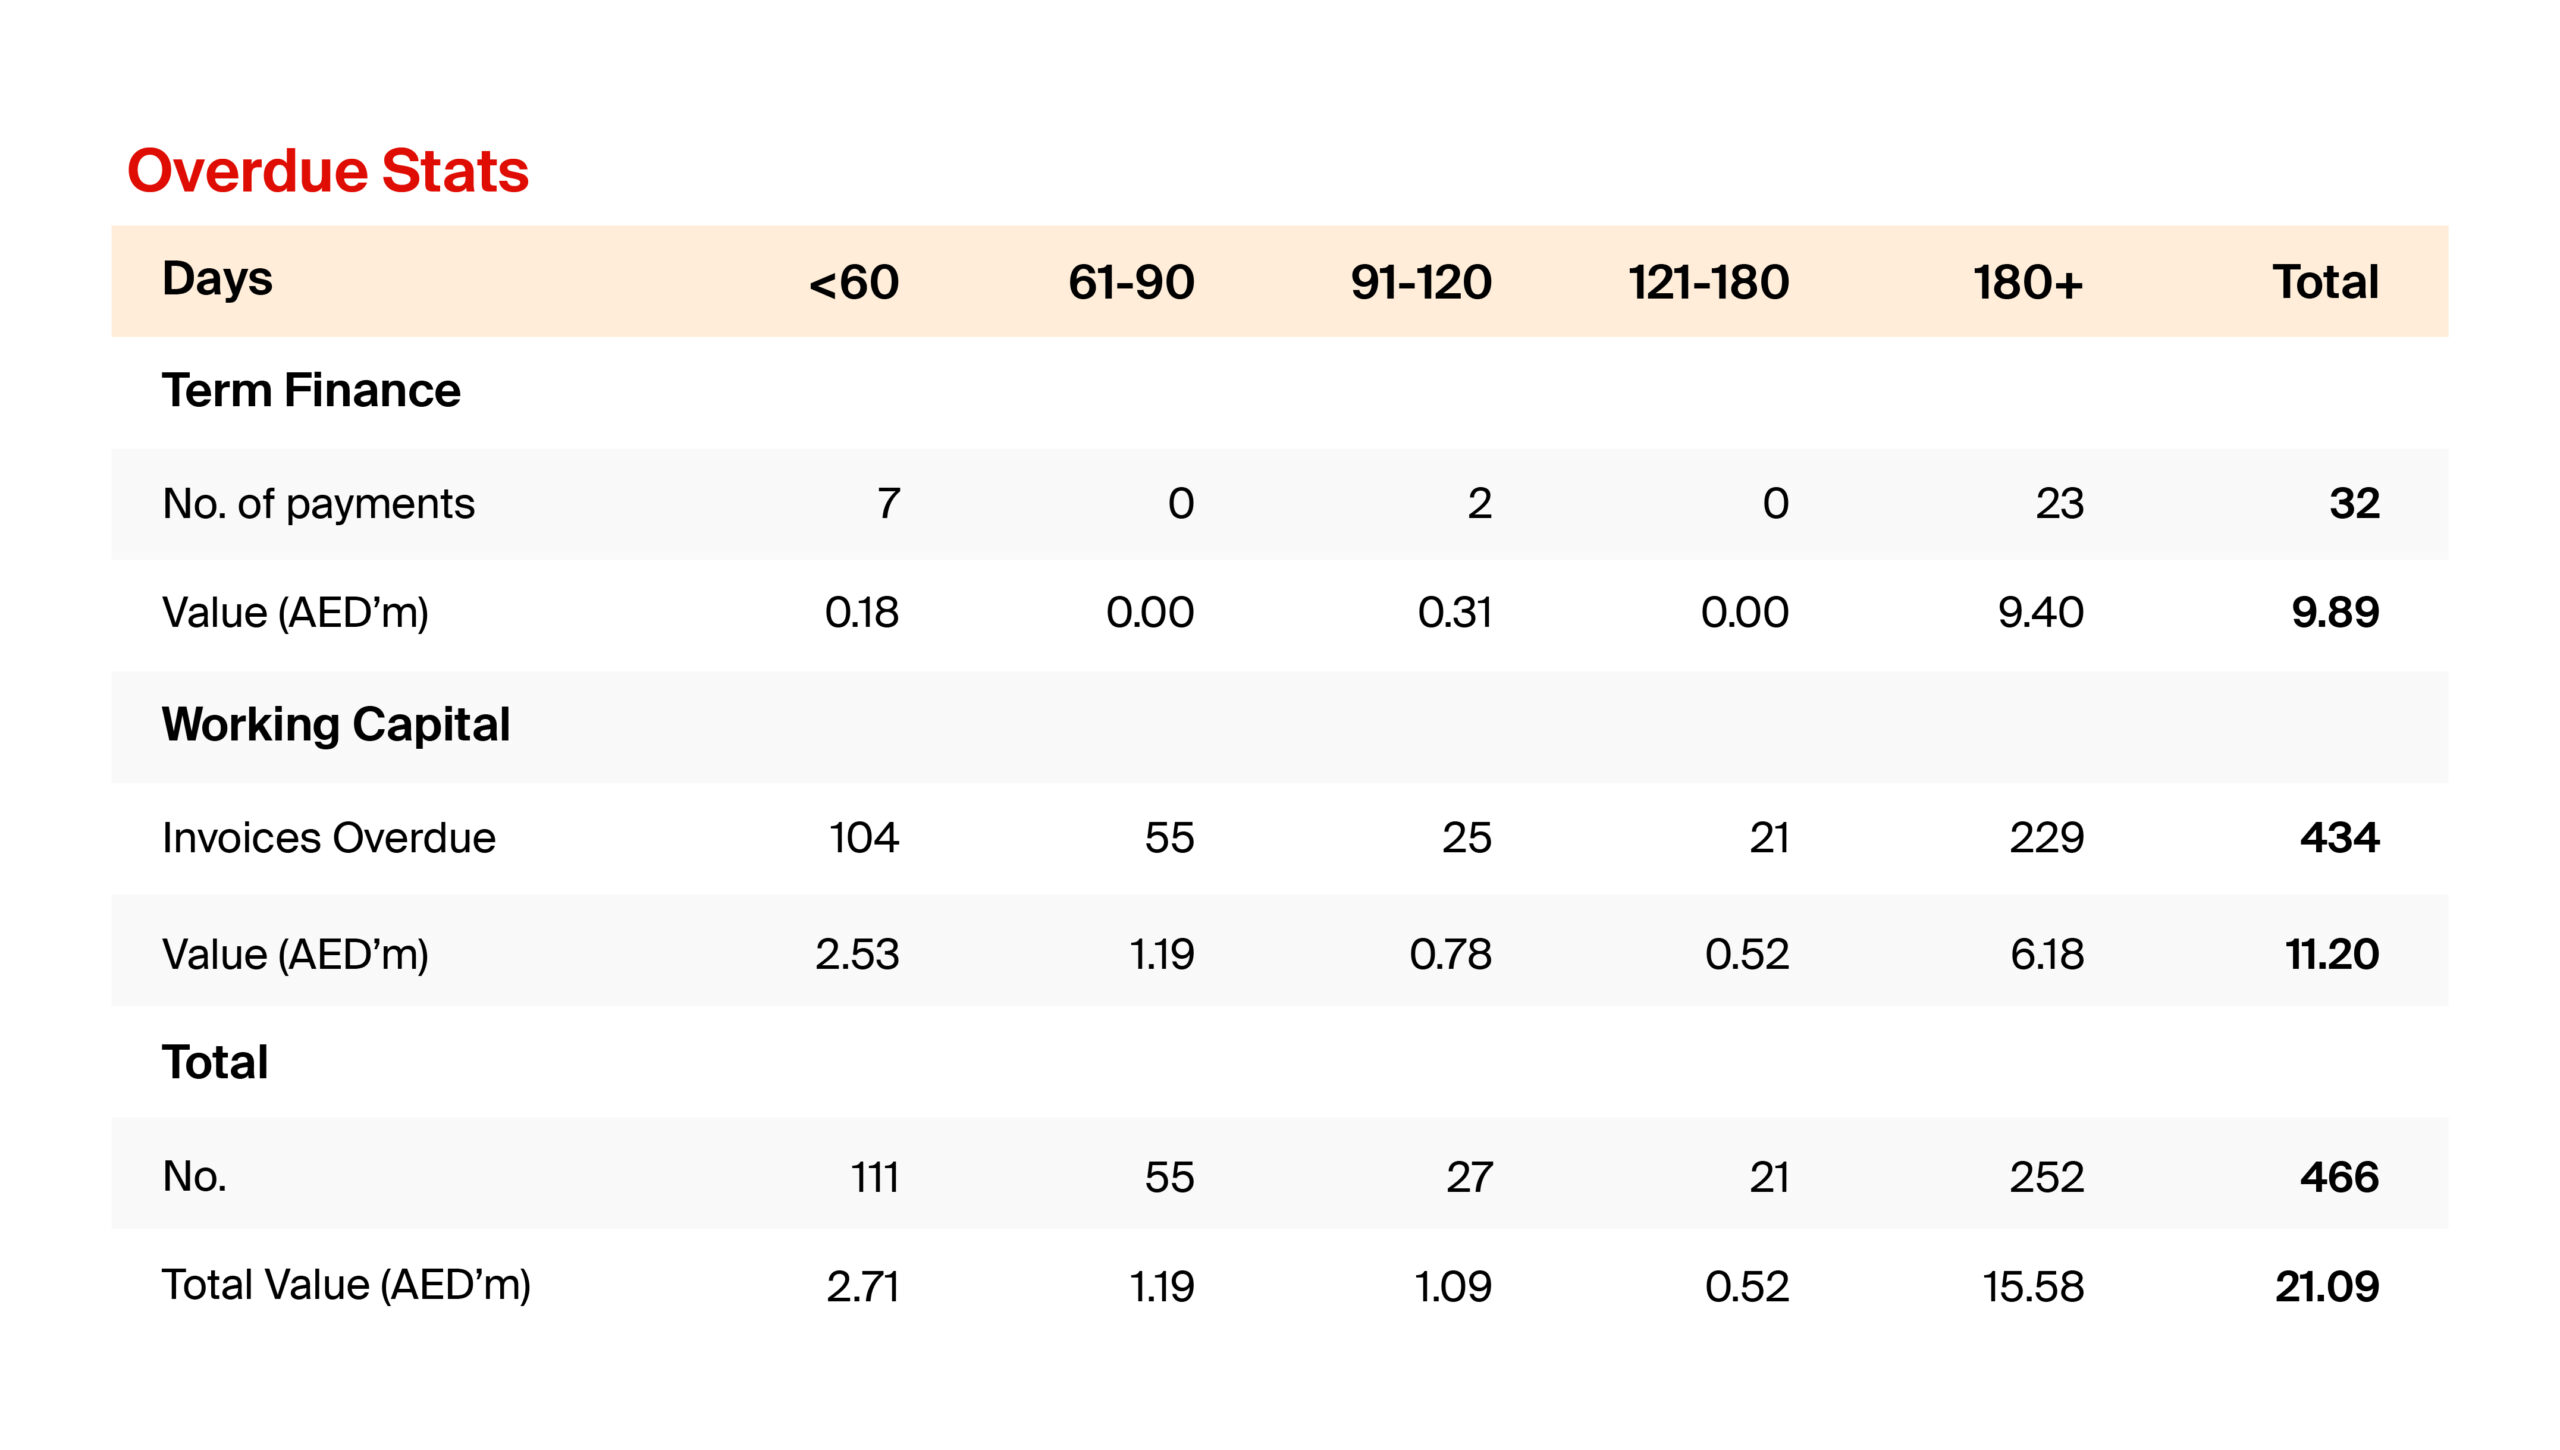Click the 61-90 column header
Viewport: 2560px width, 1450px height.
(x=1131, y=283)
